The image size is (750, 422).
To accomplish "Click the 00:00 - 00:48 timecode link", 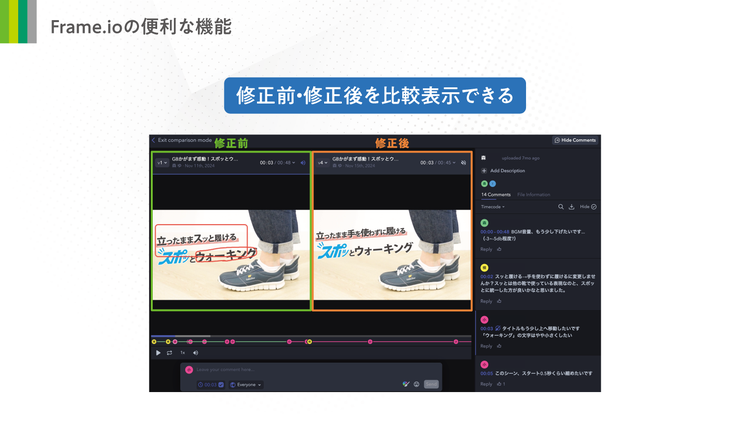I will (x=495, y=232).
